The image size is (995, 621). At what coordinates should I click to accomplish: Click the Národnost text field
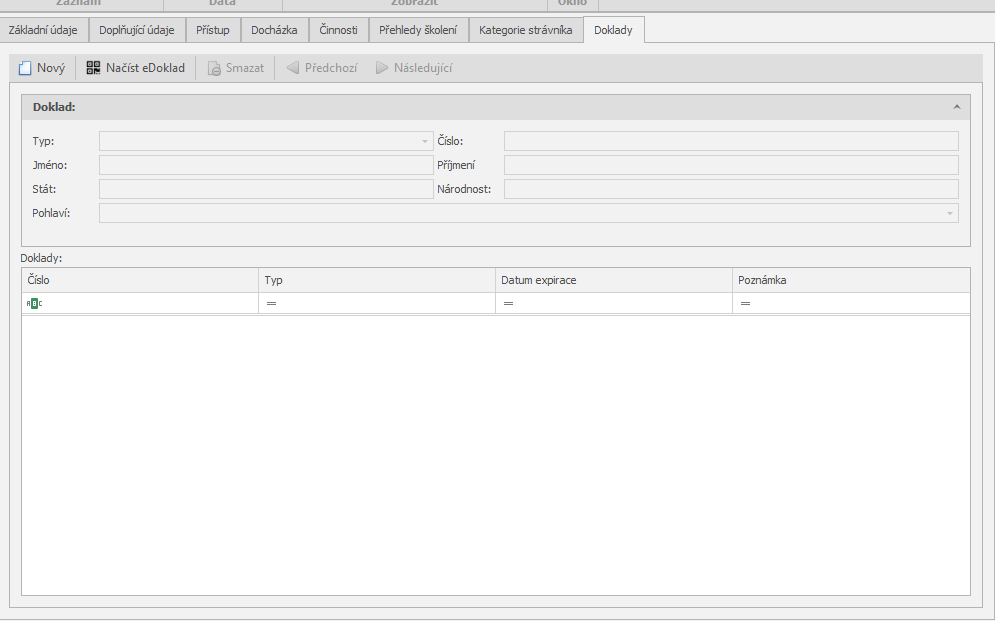[731, 189]
